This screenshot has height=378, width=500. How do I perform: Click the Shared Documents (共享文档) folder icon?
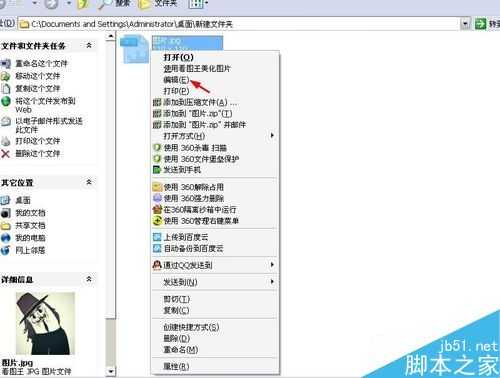pos(6,226)
